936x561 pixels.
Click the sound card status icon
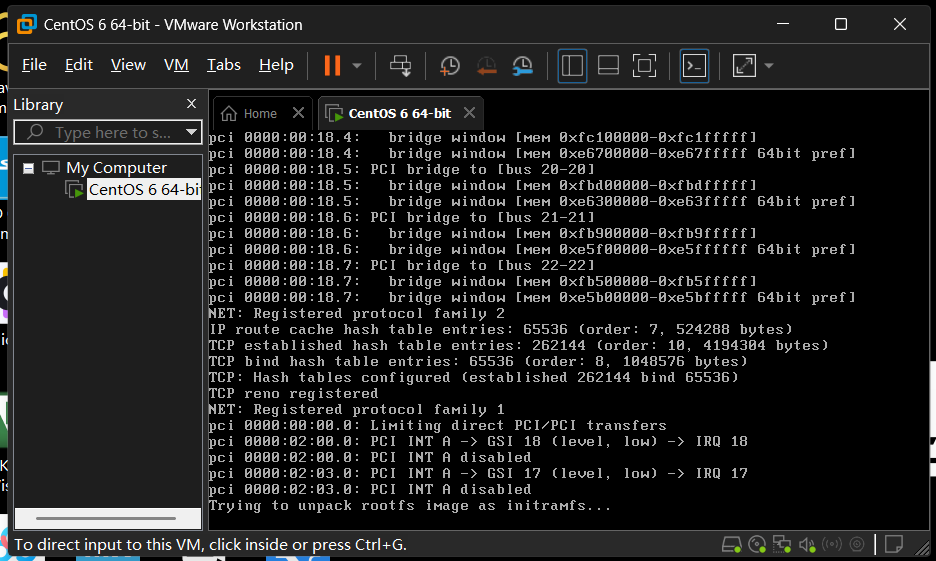pyautogui.click(x=807, y=544)
